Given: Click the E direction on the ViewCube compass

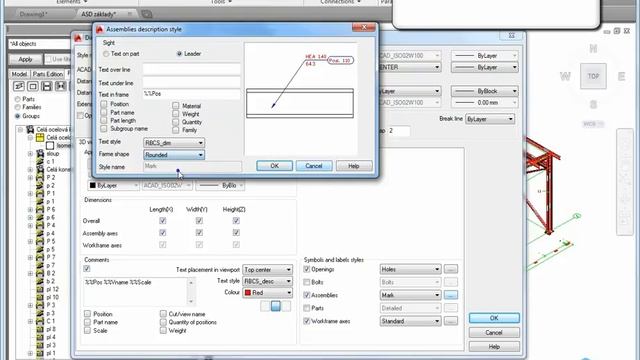Looking at the screenshot, I should pos(621,76).
